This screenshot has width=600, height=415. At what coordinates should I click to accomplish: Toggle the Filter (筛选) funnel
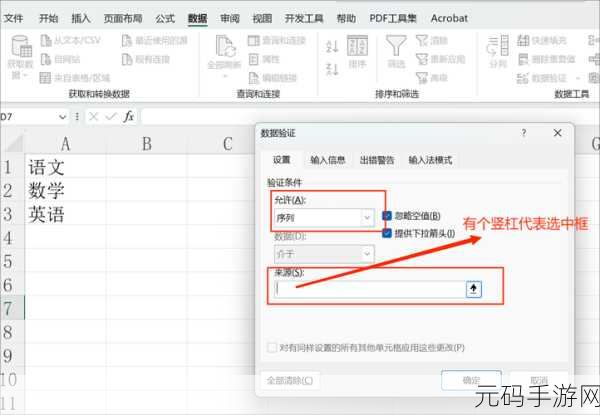pyautogui.click(x=396, y=52)
